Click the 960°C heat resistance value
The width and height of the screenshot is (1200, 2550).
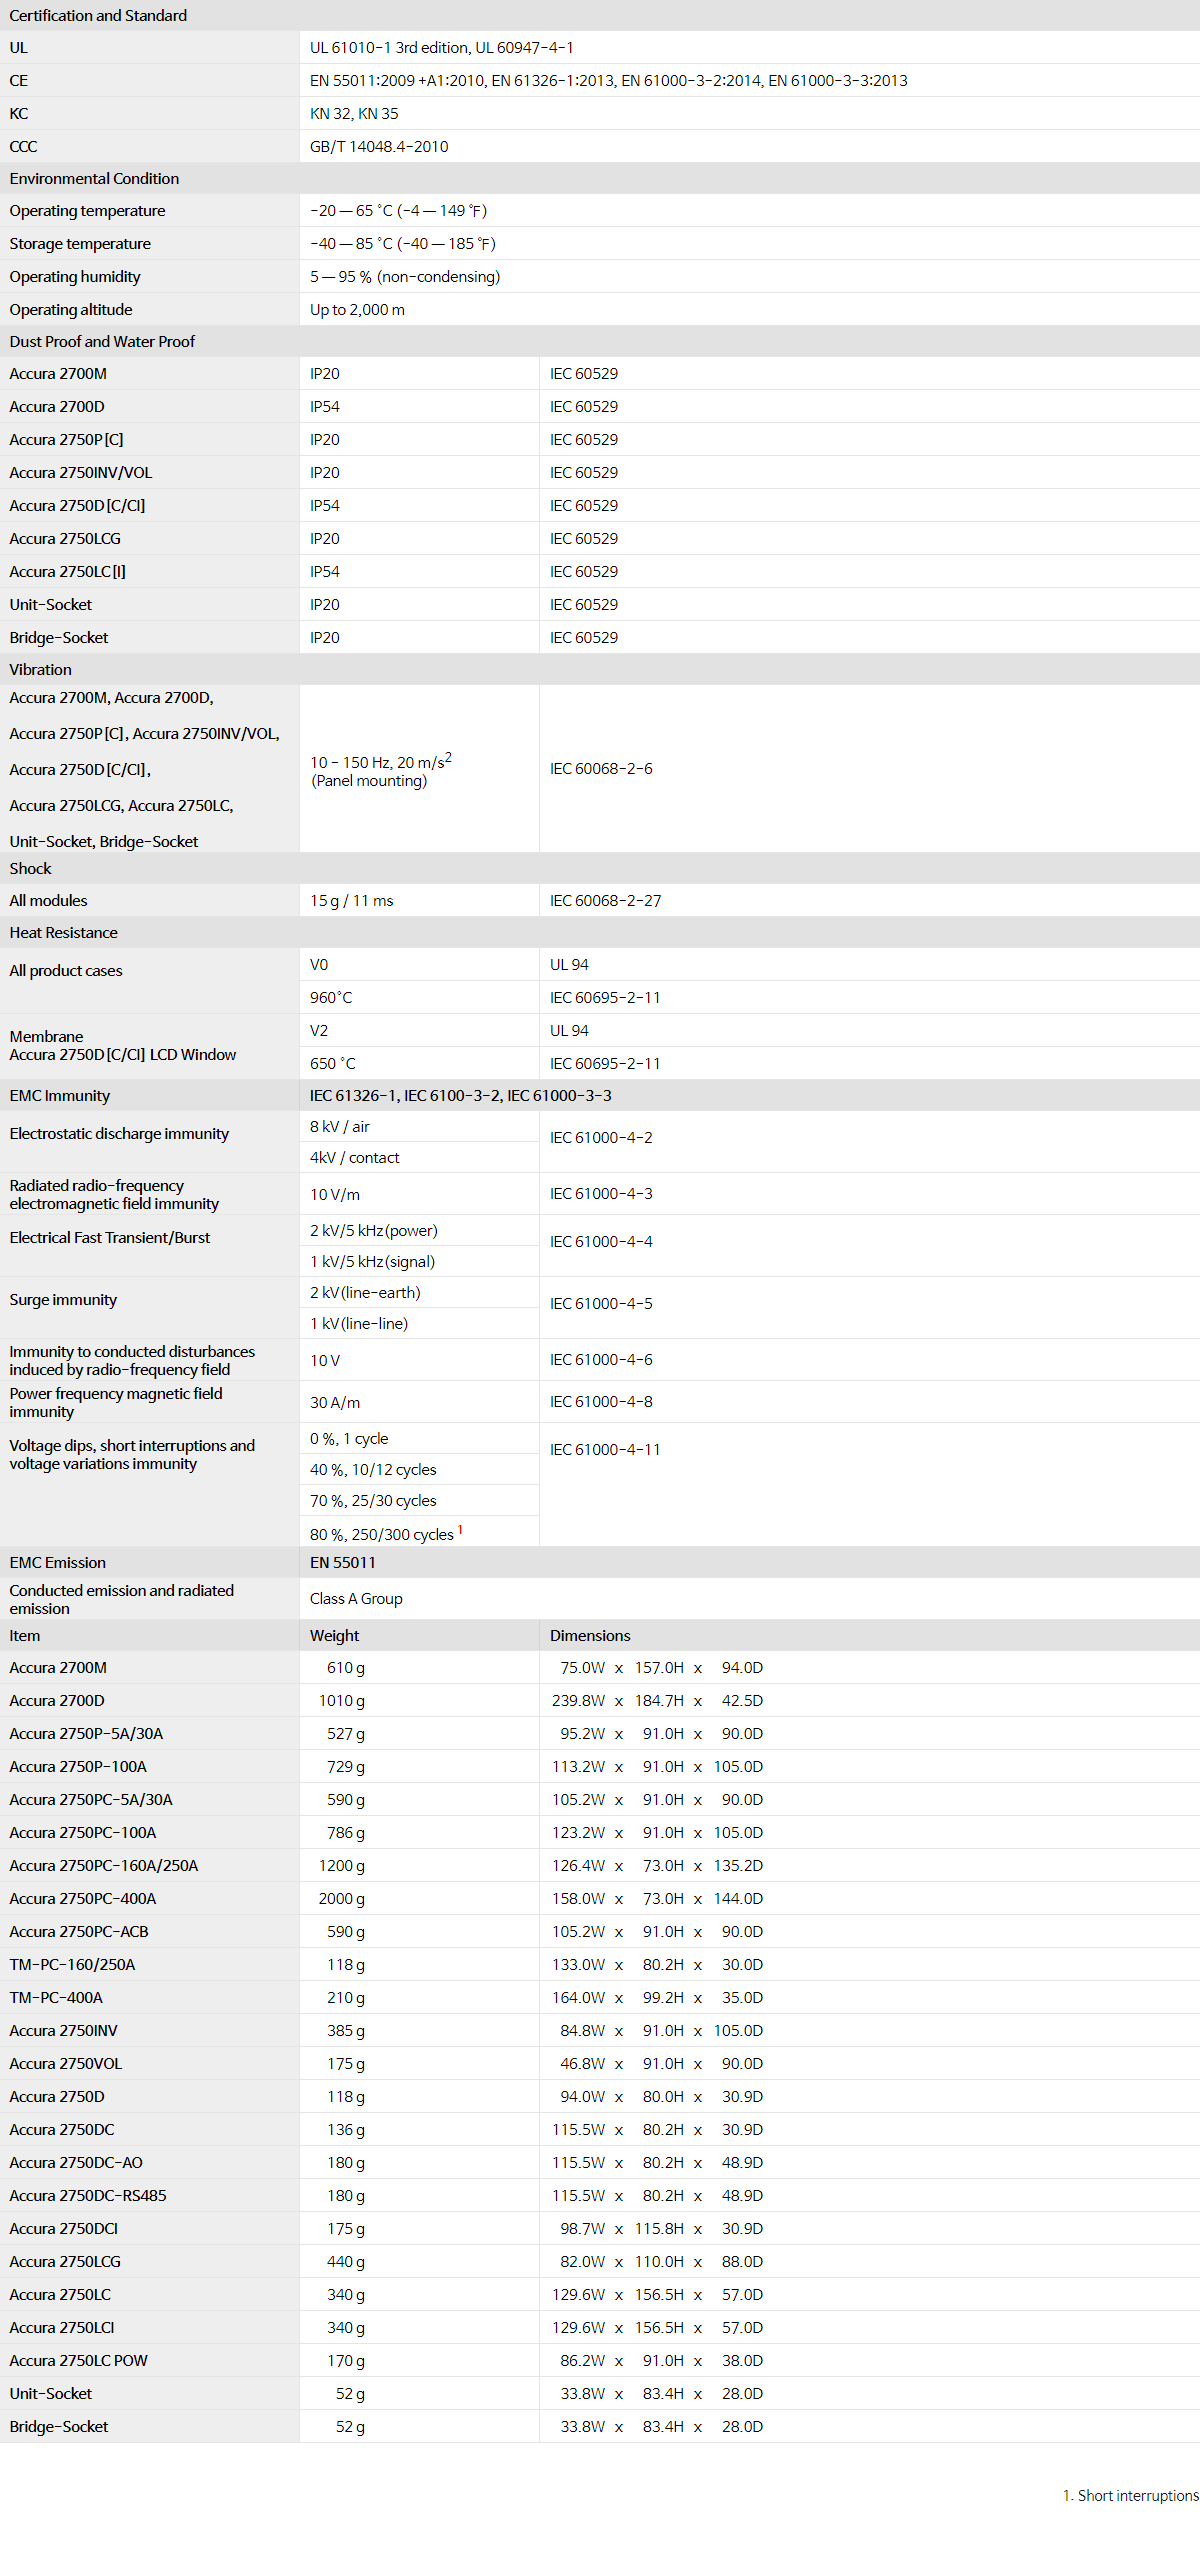pyautogui.click(x=331, y=998)
